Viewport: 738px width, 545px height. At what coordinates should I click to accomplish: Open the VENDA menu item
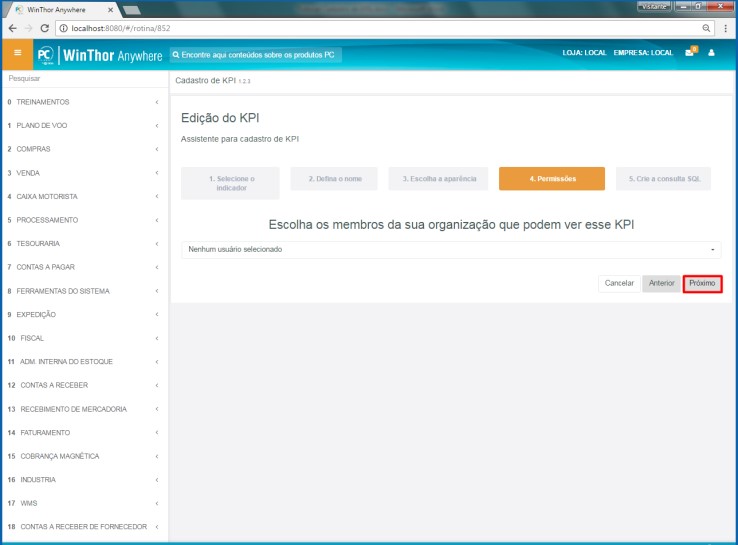84,173
